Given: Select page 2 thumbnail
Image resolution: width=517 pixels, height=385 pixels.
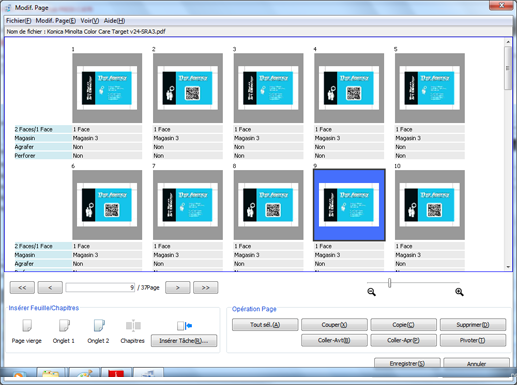Looking at the screenshot, I should [188, 88].
